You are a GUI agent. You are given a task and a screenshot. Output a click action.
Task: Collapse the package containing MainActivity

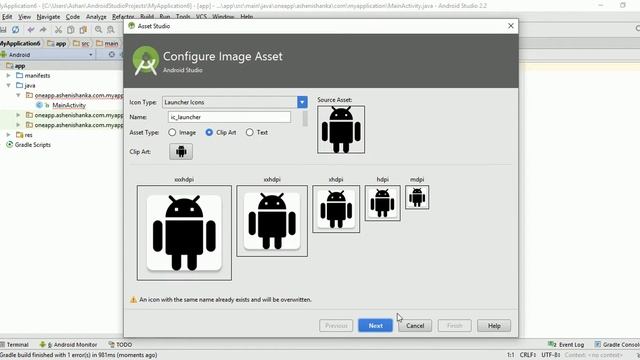pyautogui.click(x=18, y=95)
